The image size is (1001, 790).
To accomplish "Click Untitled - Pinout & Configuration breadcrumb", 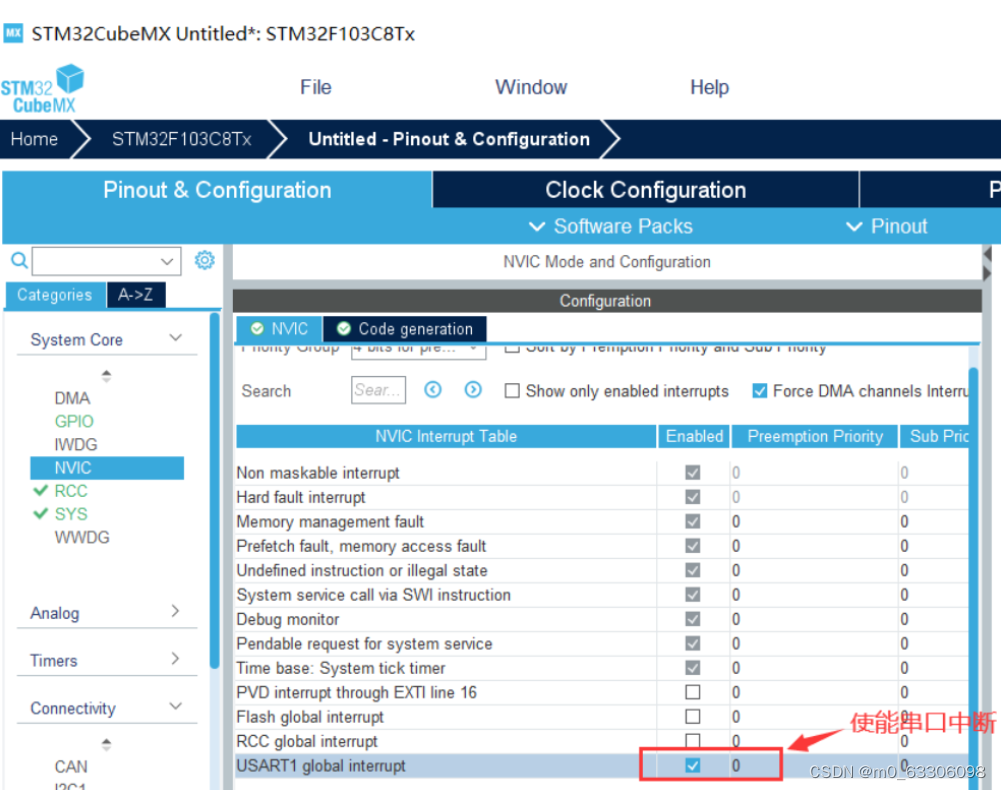I will point(449,139).
